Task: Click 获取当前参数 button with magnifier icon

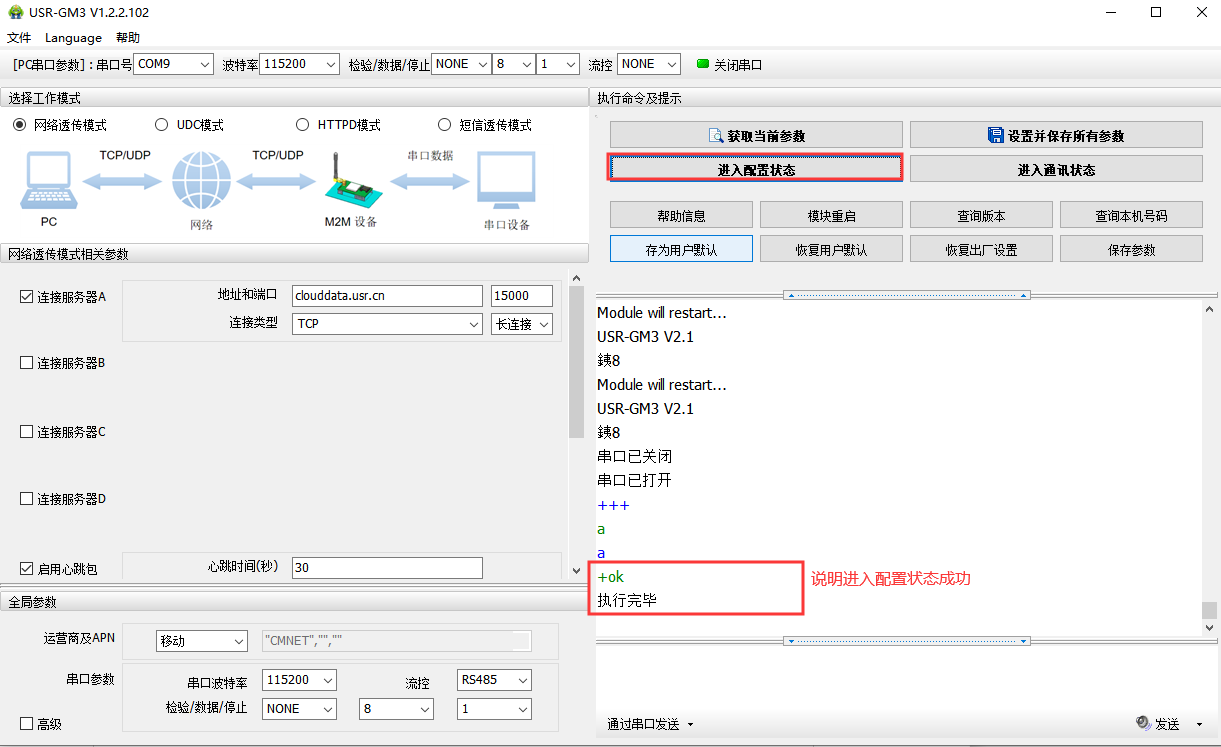Action: (756, 135)
